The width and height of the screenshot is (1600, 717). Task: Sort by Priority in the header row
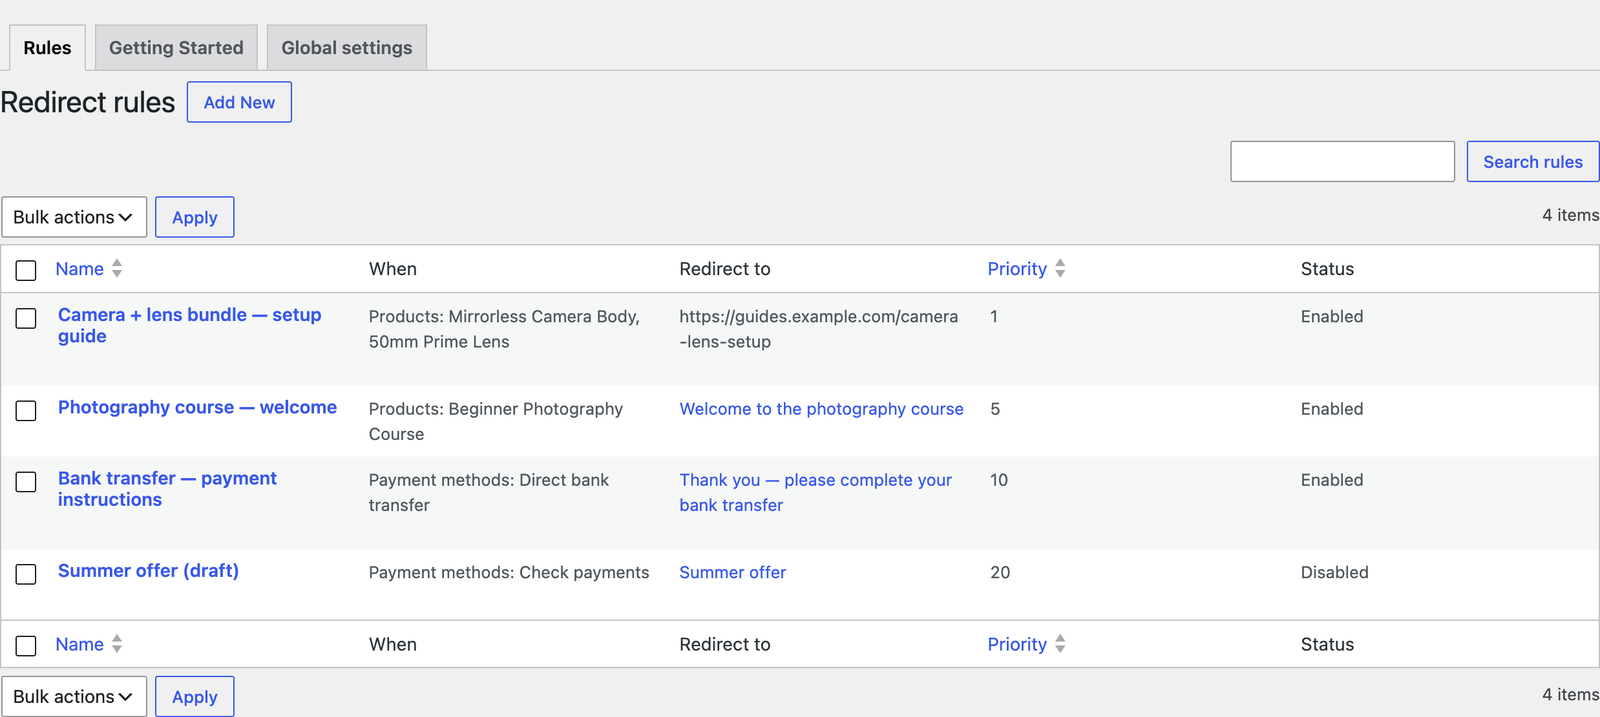point(1017,269)
